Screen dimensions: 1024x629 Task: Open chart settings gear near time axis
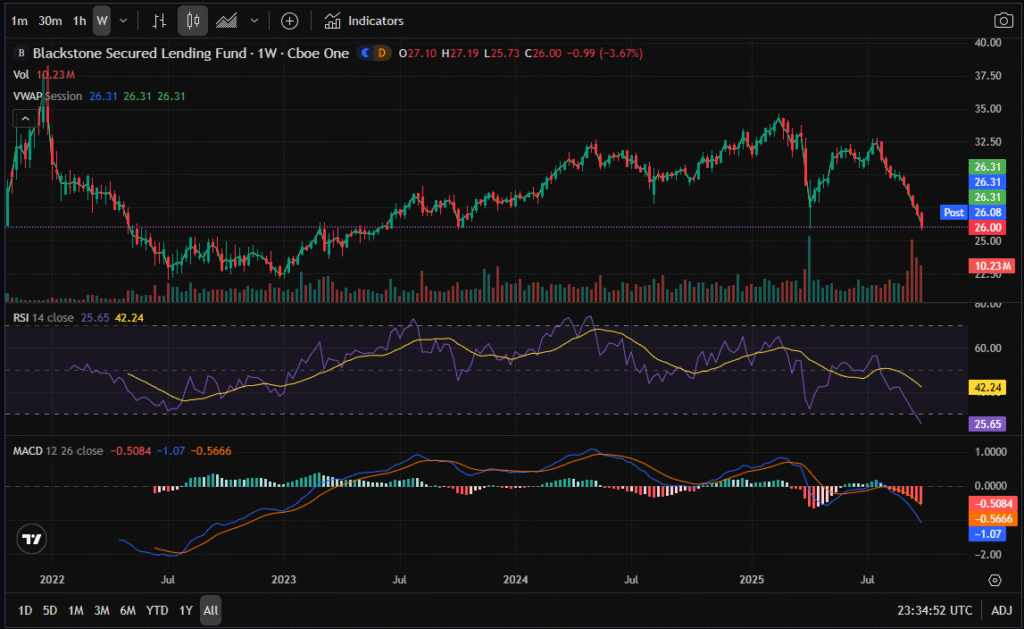pyautogui.click(x=995, y=580)
